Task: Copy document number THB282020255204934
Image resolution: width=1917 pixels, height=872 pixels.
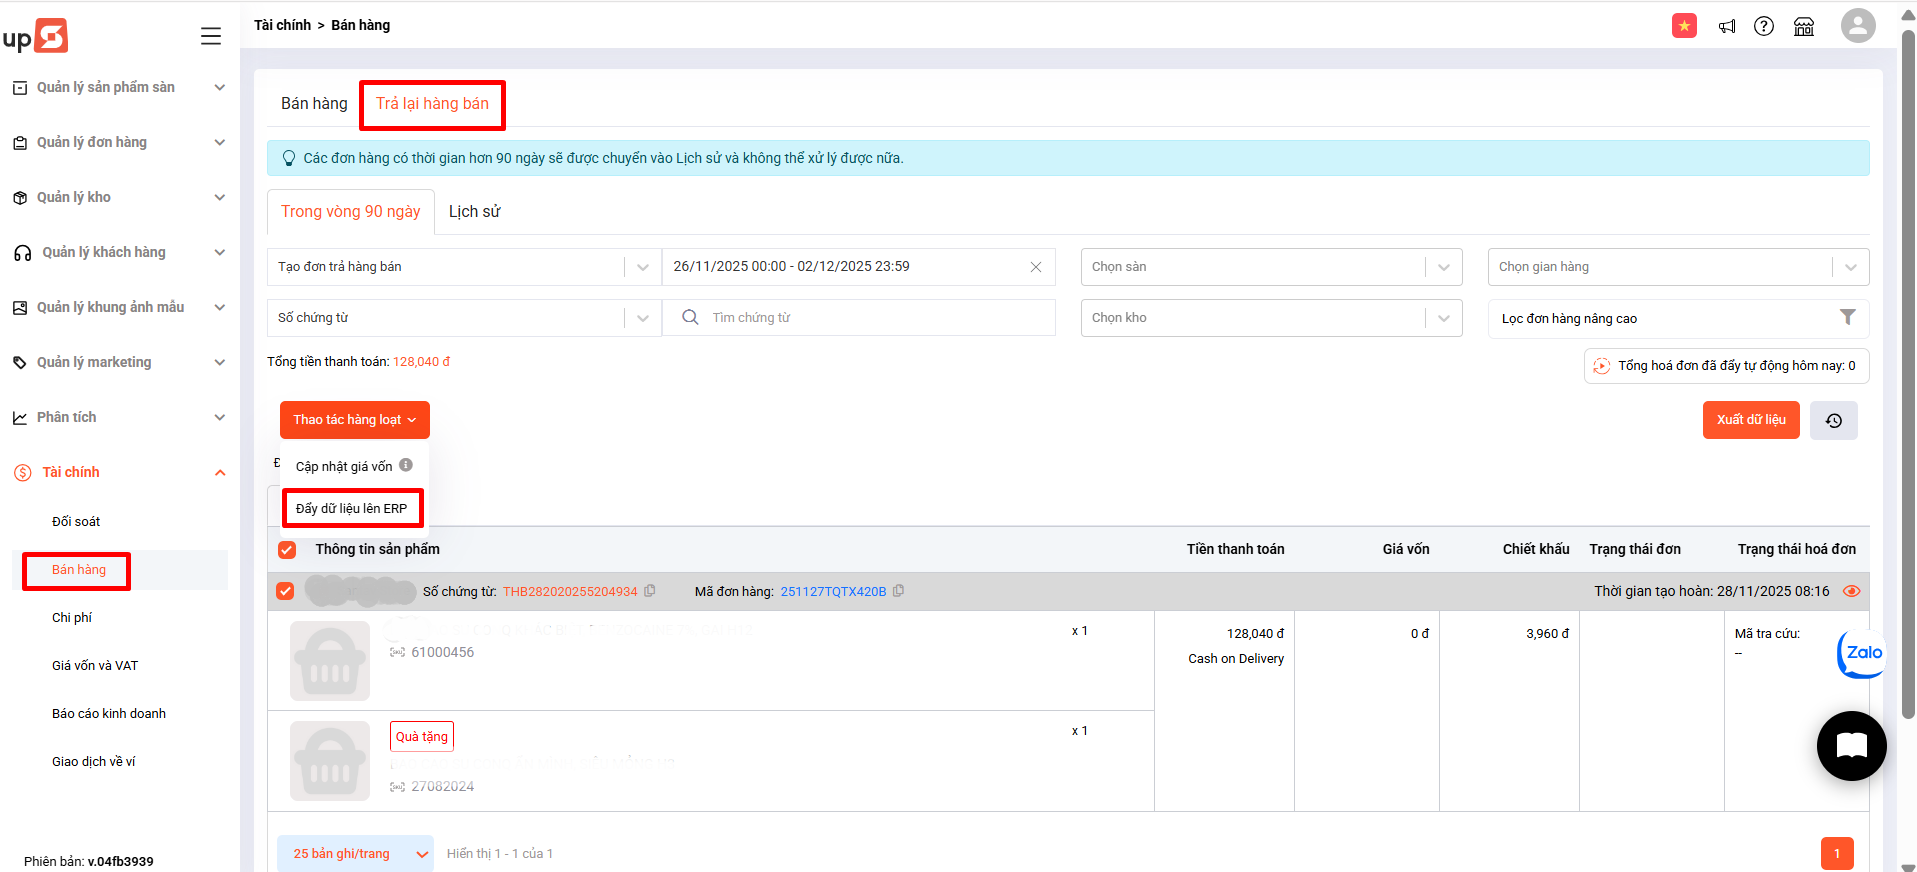Action: click(x=650, y=591)
